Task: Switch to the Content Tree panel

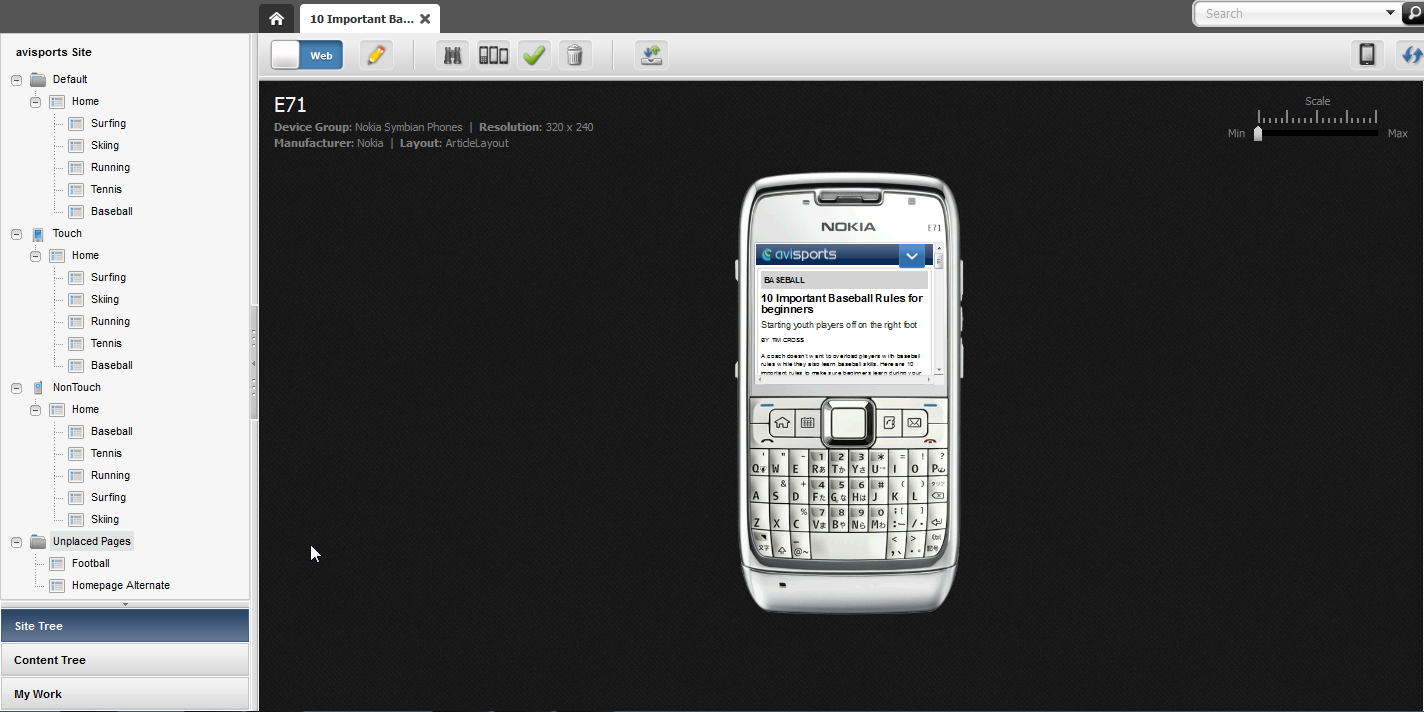Action: [125, 660]
